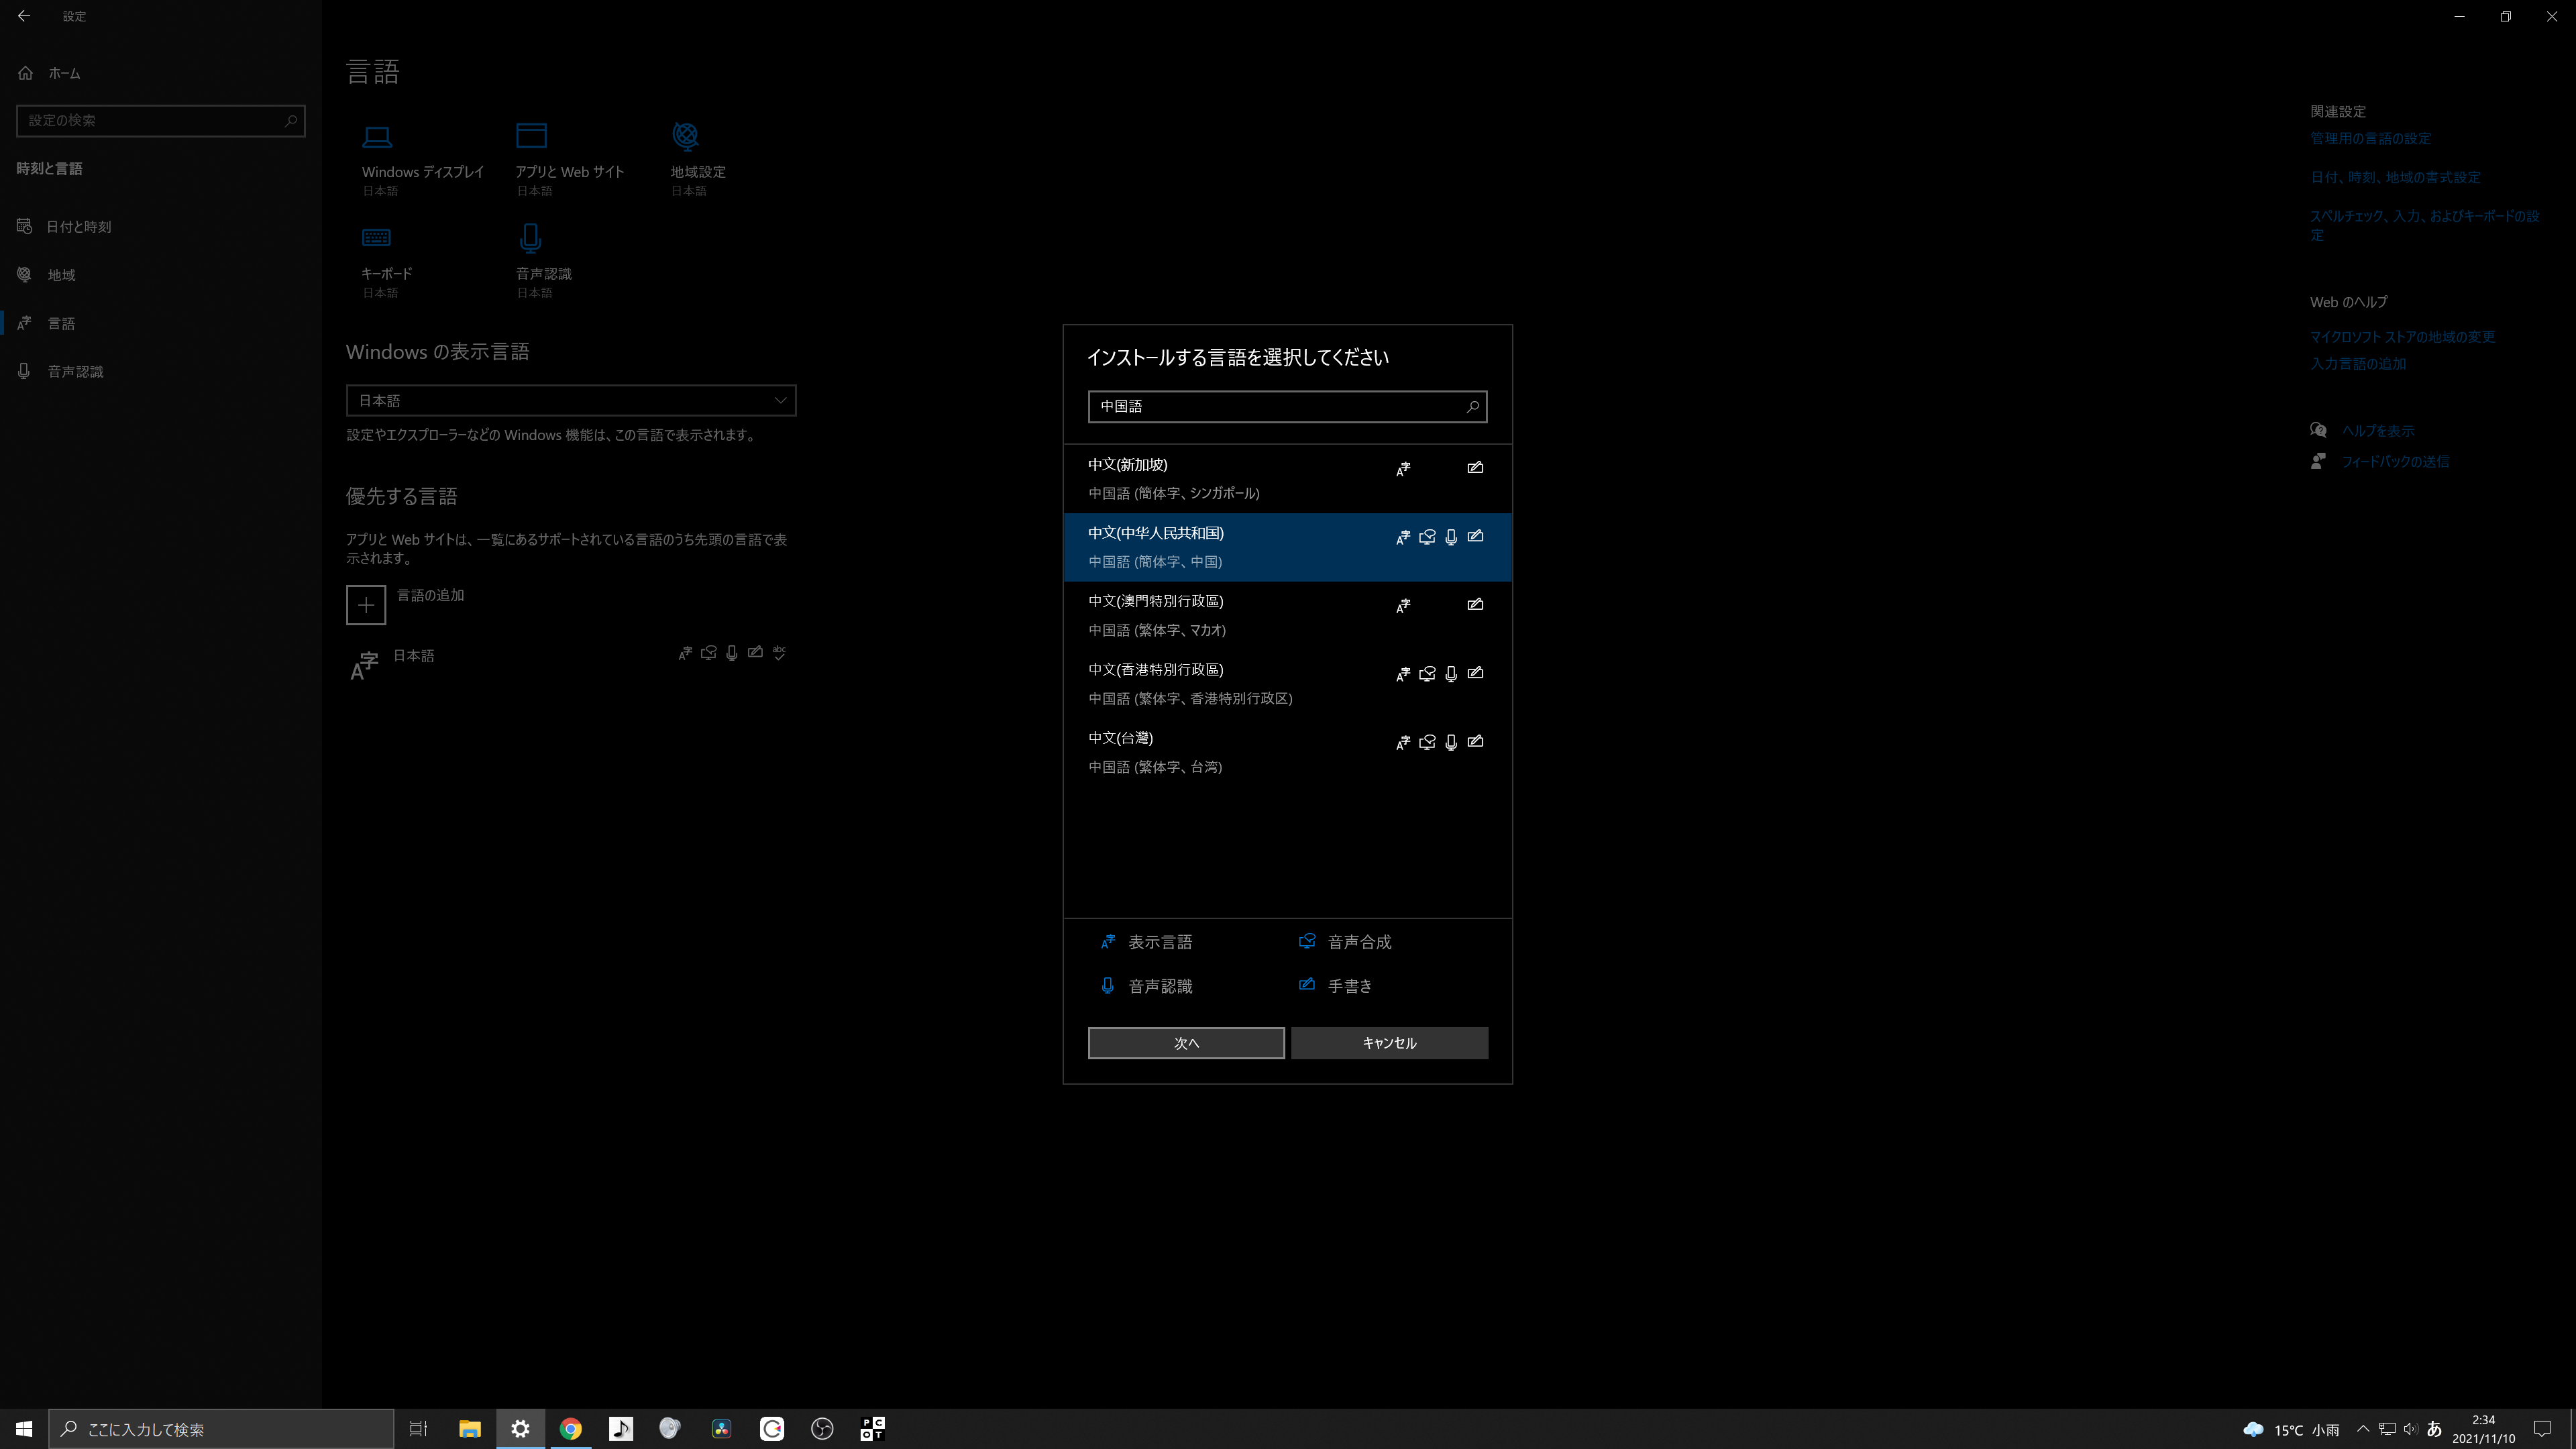2576x1449 pixels.
Task: Open File Explorer from the taskbar
Action: pyautogui.click(x=470, y=1429)
